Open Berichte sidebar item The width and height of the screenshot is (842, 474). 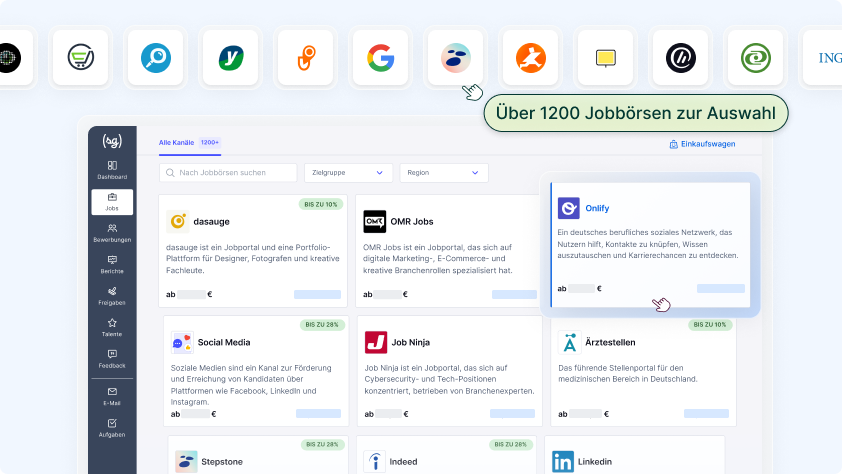[112, 265]
